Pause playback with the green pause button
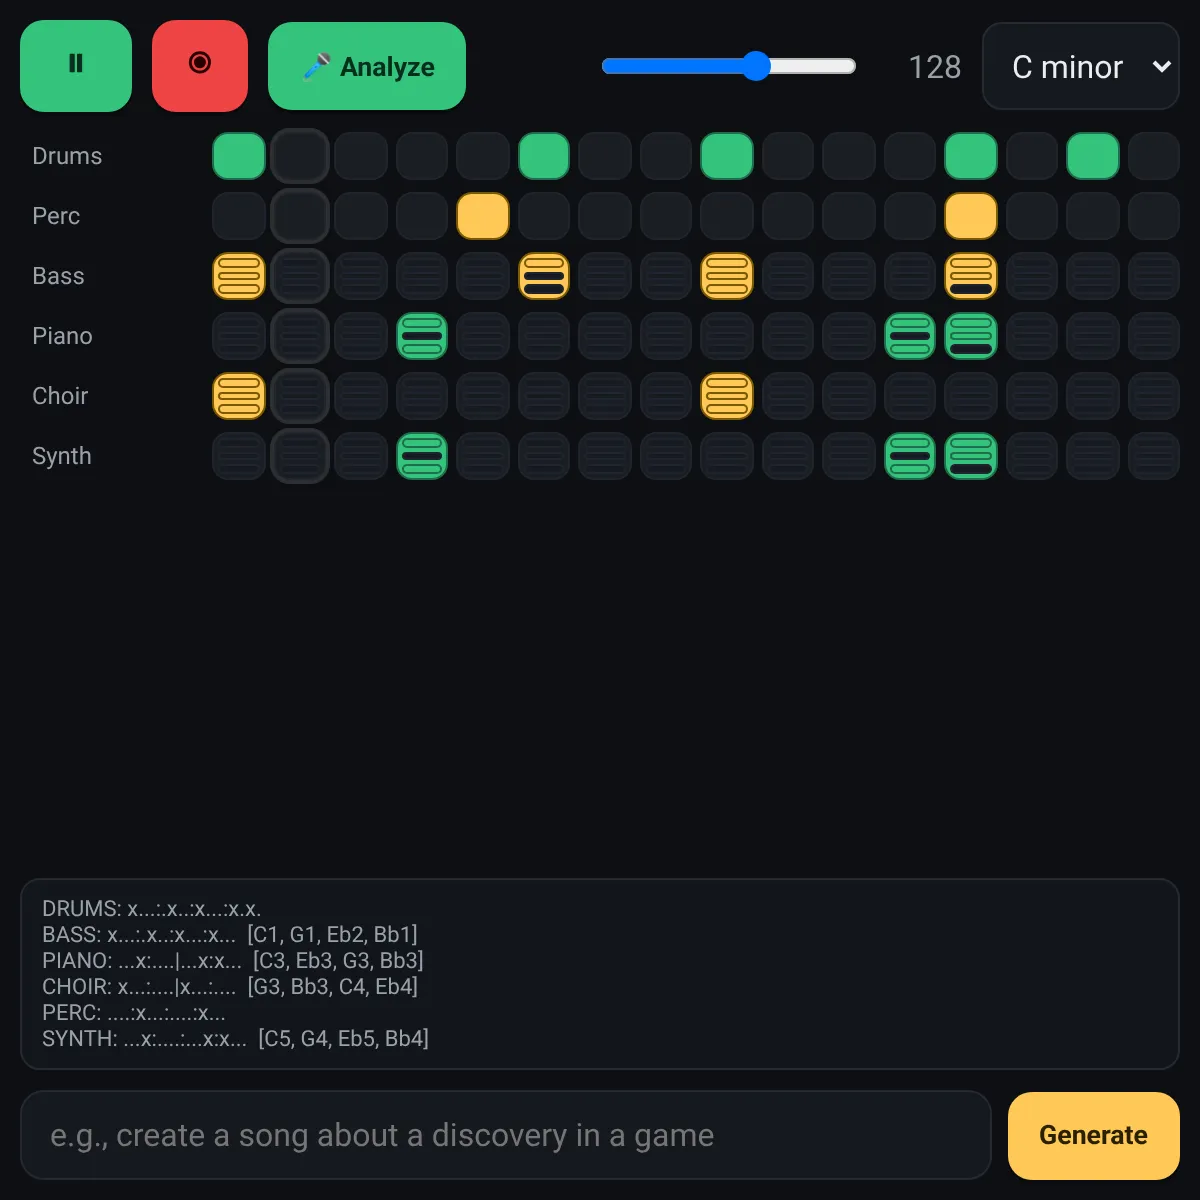Screen dimensions: 1200x1200 click(76, 65)
